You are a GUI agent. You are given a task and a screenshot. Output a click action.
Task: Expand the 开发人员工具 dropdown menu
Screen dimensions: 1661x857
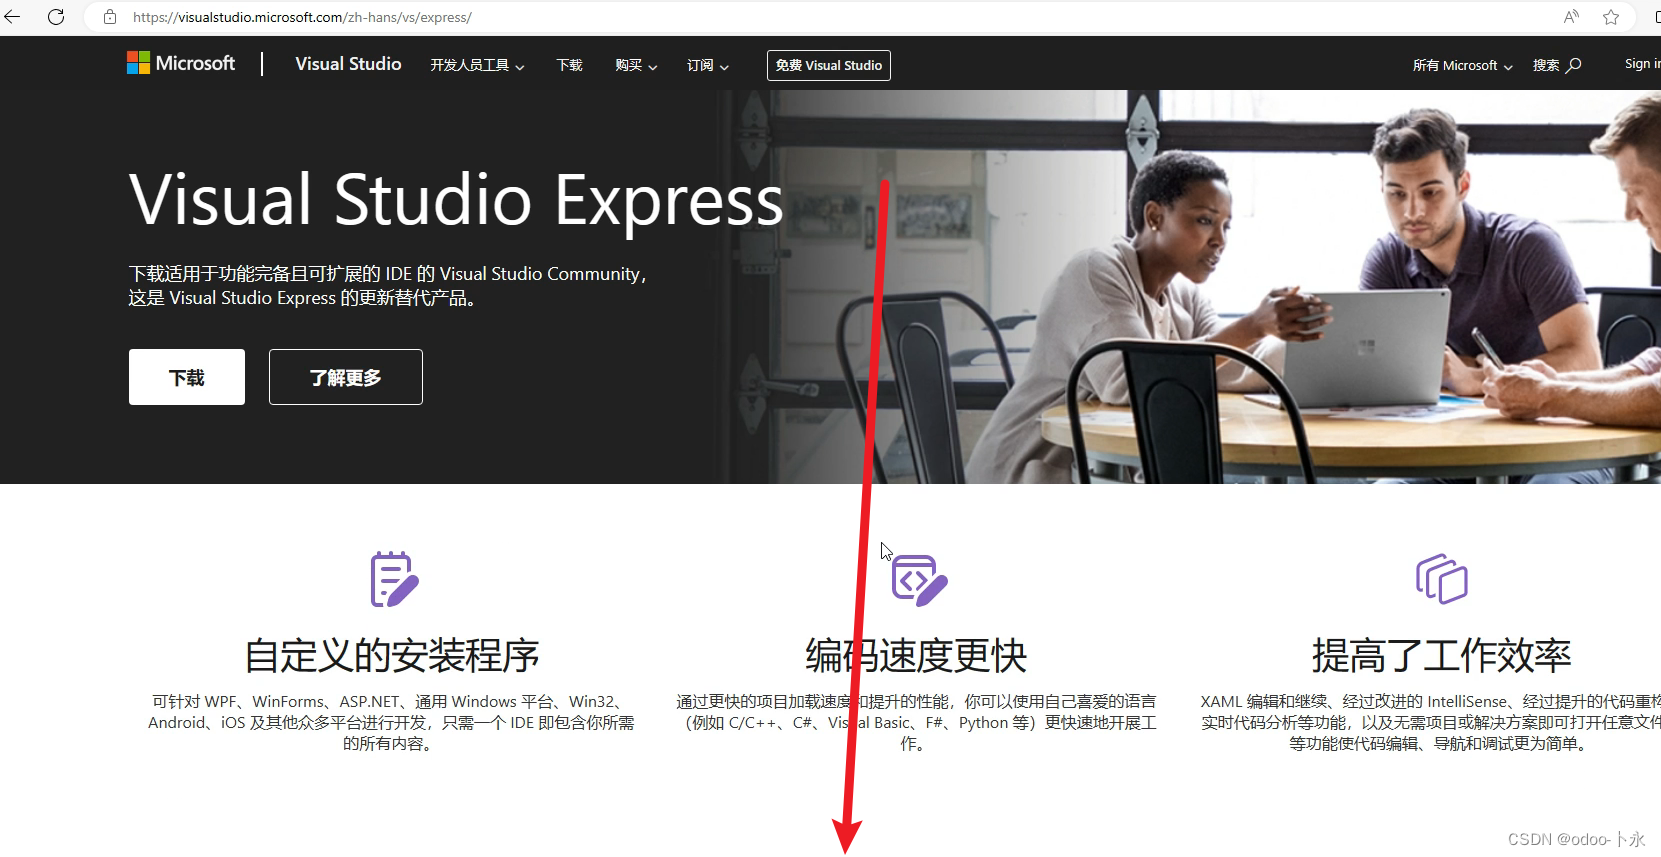(x=477, y=65)
